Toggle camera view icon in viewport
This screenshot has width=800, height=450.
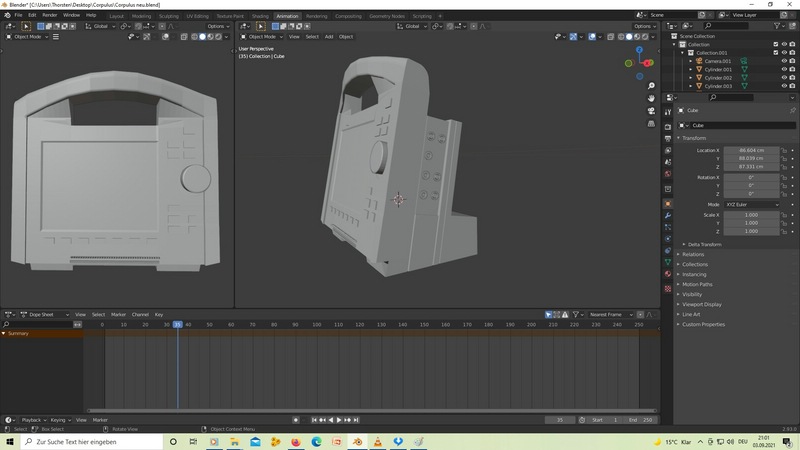point(651,111)
